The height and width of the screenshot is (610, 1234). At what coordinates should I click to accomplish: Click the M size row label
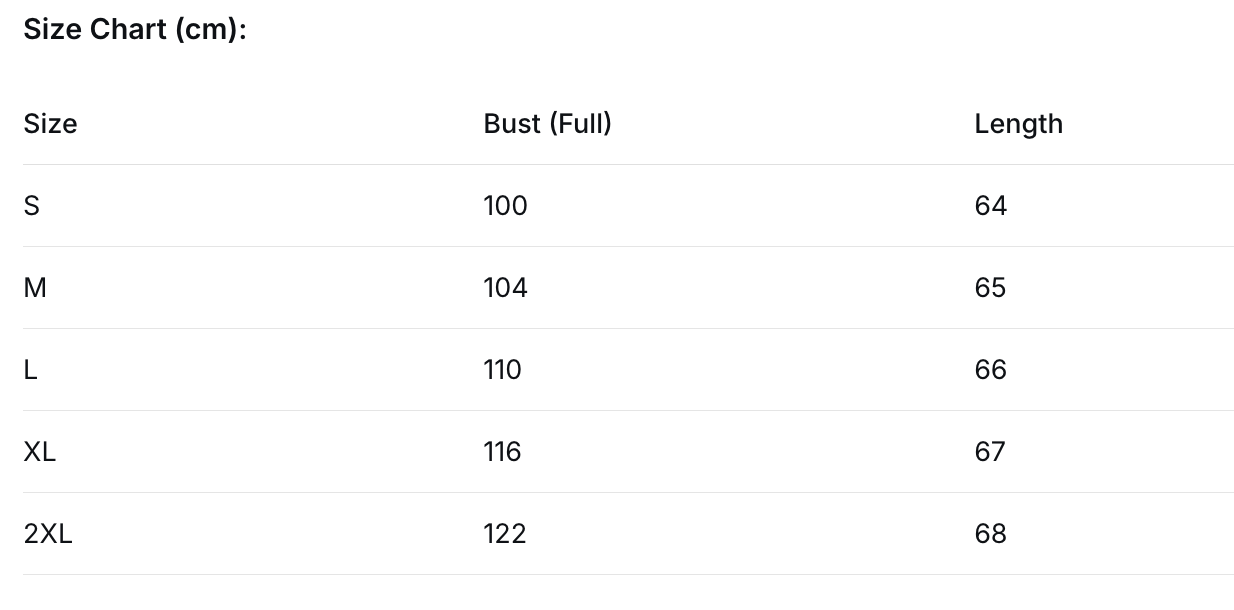[x=35, y=288]
